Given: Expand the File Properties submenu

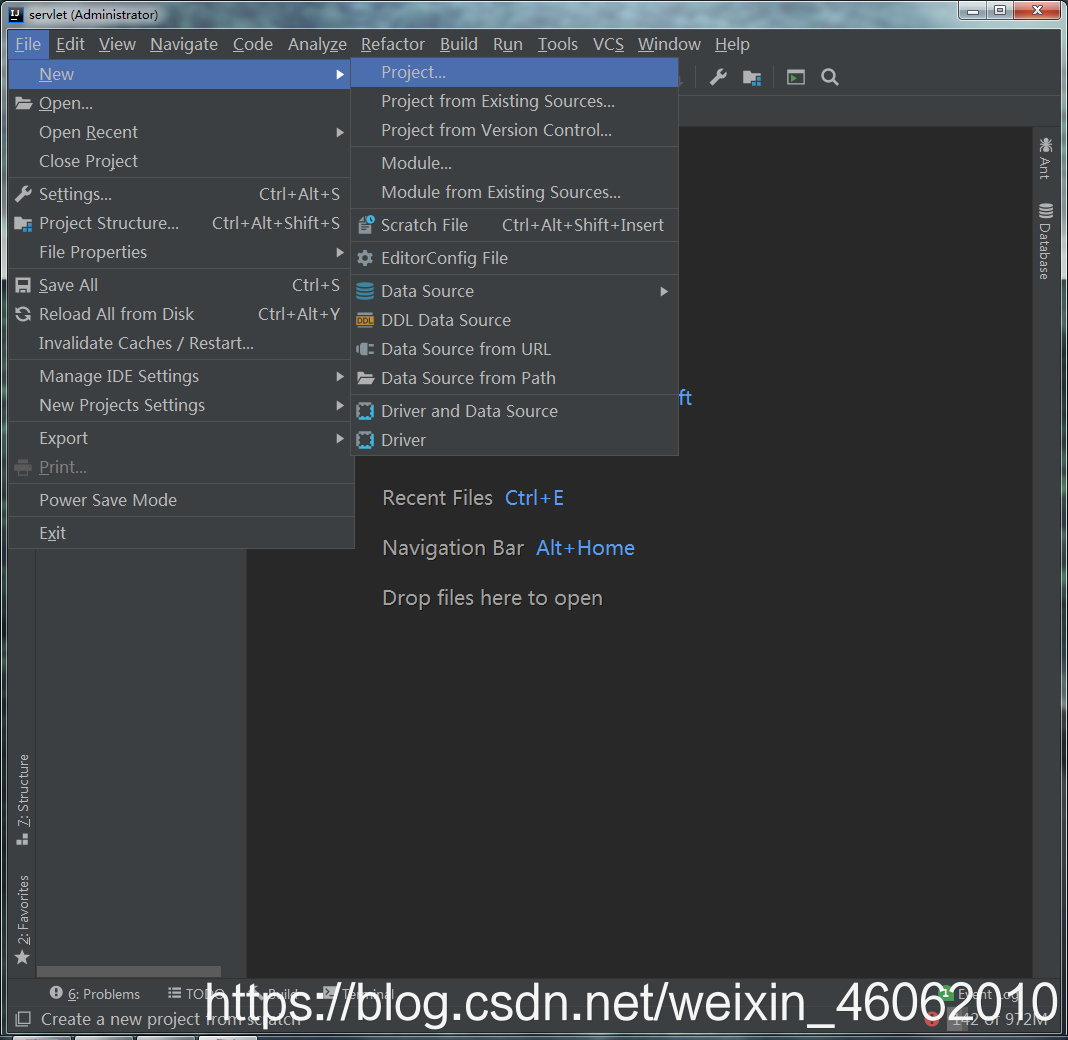Looking at the screenshot, I should point(179,252).
